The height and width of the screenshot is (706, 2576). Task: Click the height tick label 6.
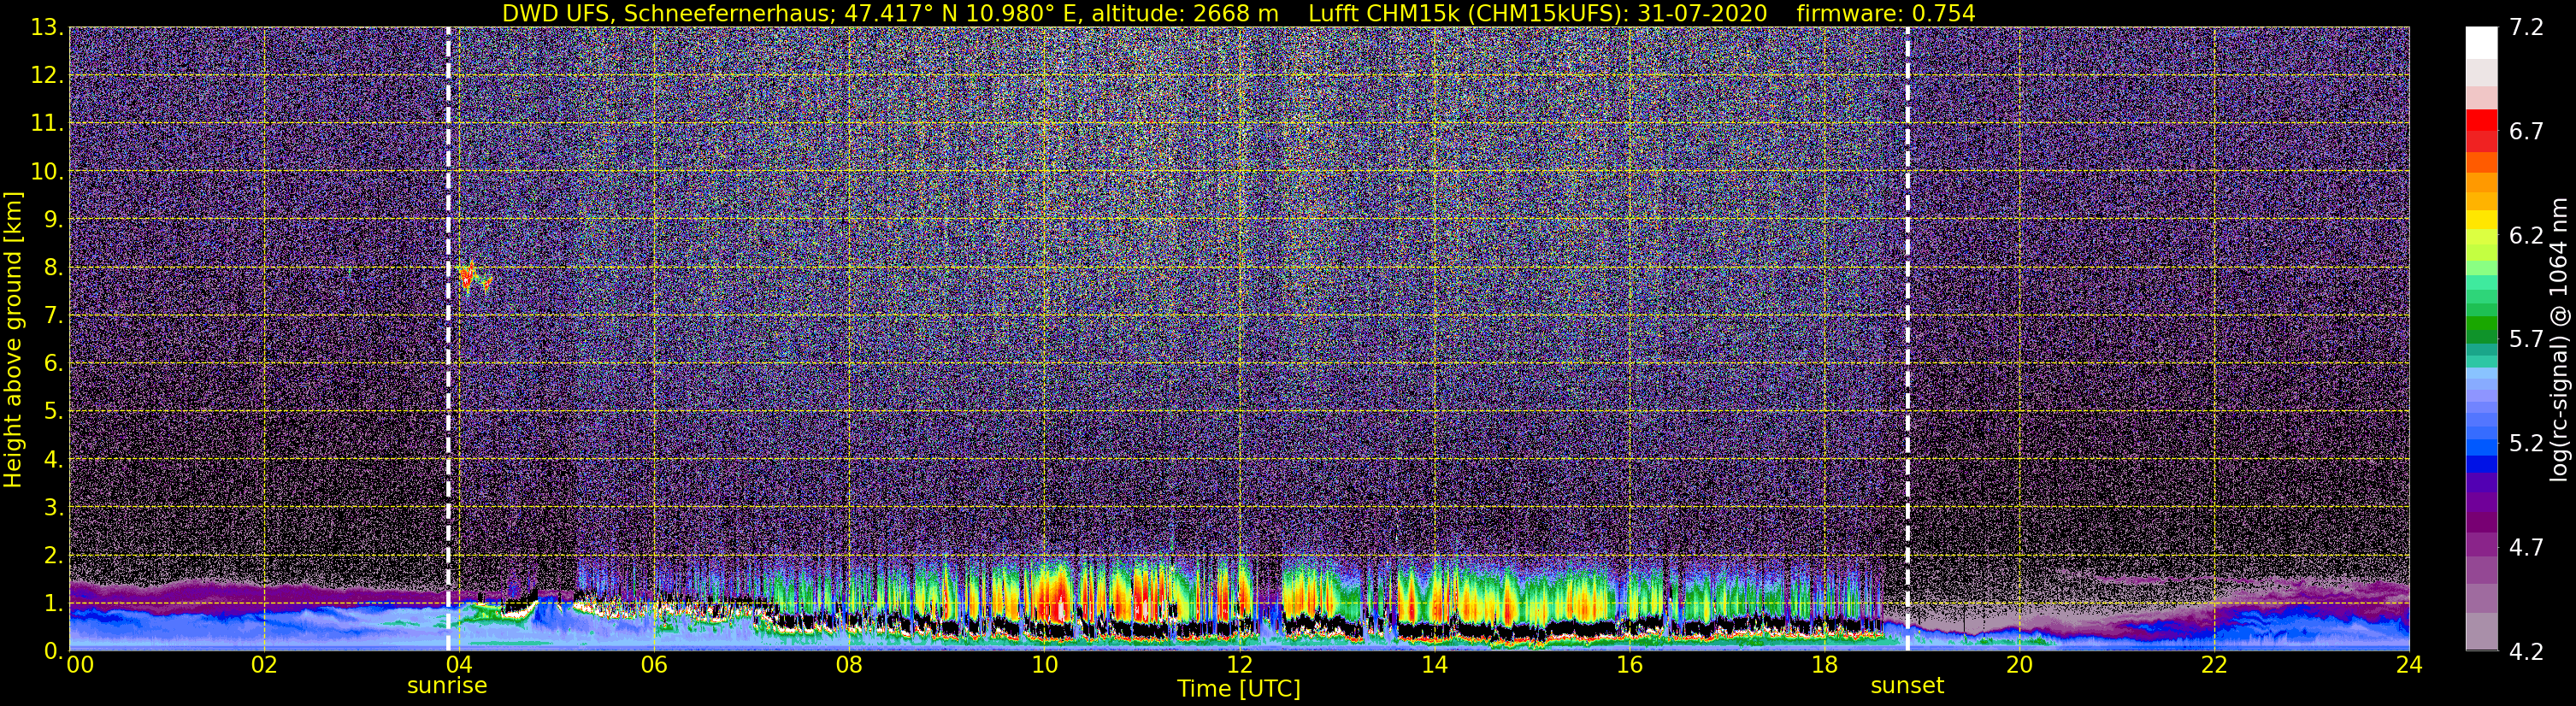pyautogui.click(x=54, y=364)
